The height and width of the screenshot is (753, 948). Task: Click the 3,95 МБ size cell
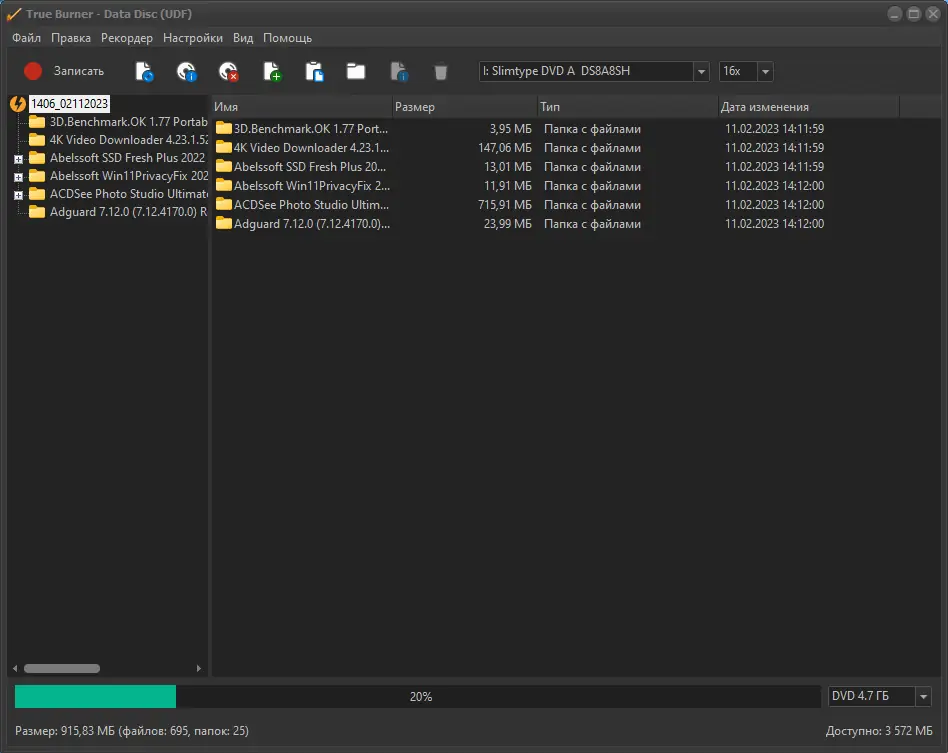pyautogui.click(x=510, y=129)
